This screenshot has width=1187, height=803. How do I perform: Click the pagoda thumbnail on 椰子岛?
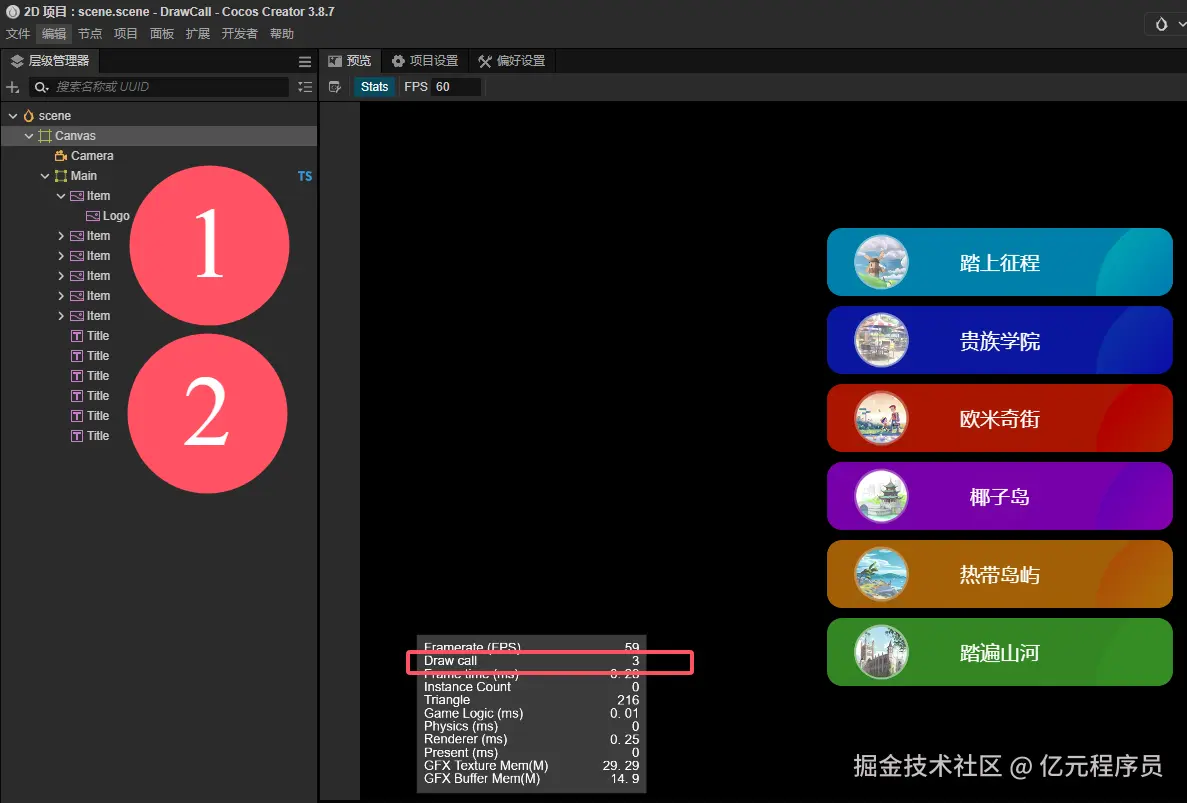[x=881, y=496]
